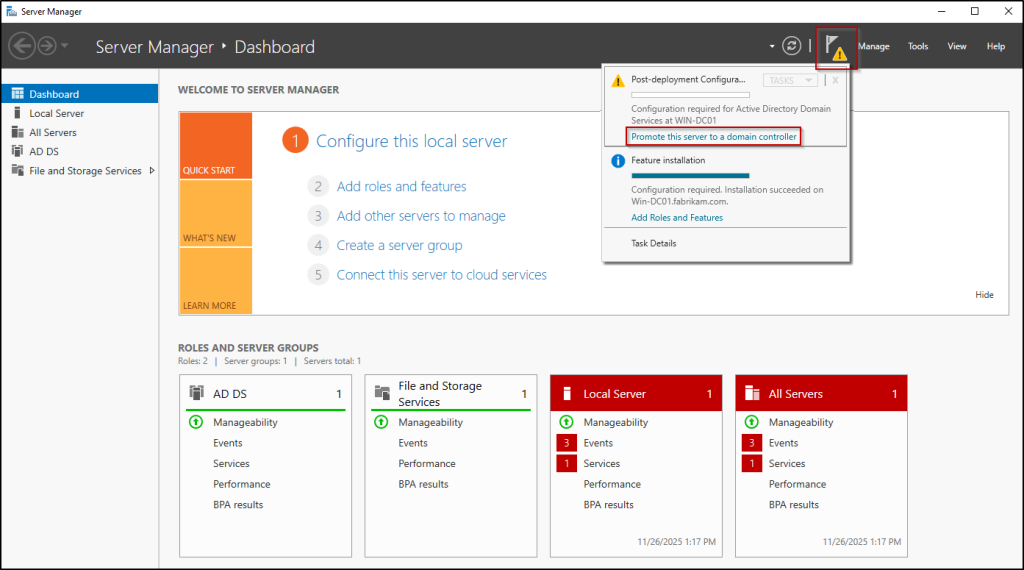
Task: Click the Local Server sidebar icon
Action: point(17,113)
